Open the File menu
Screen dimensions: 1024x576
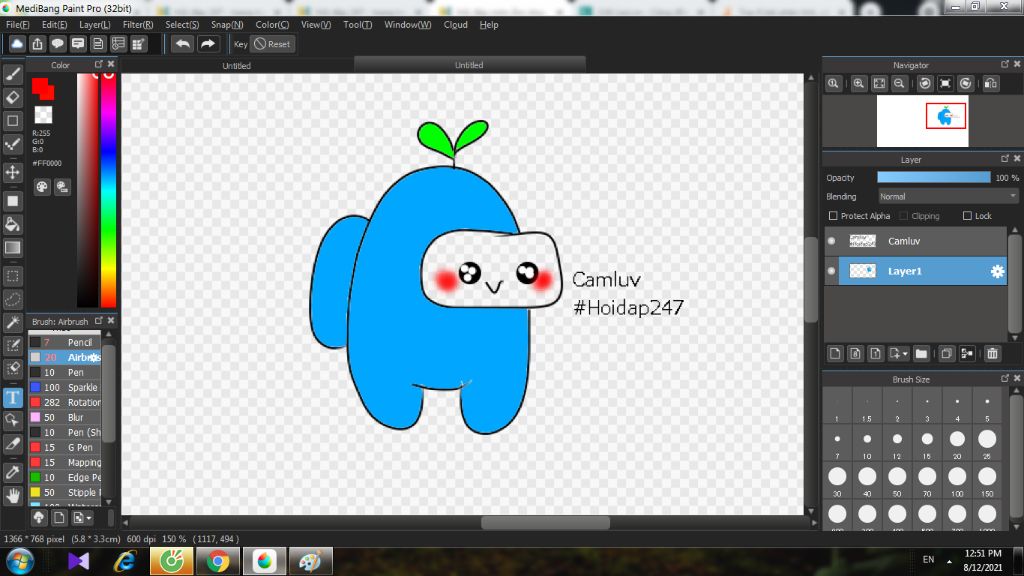click(18, 25)
